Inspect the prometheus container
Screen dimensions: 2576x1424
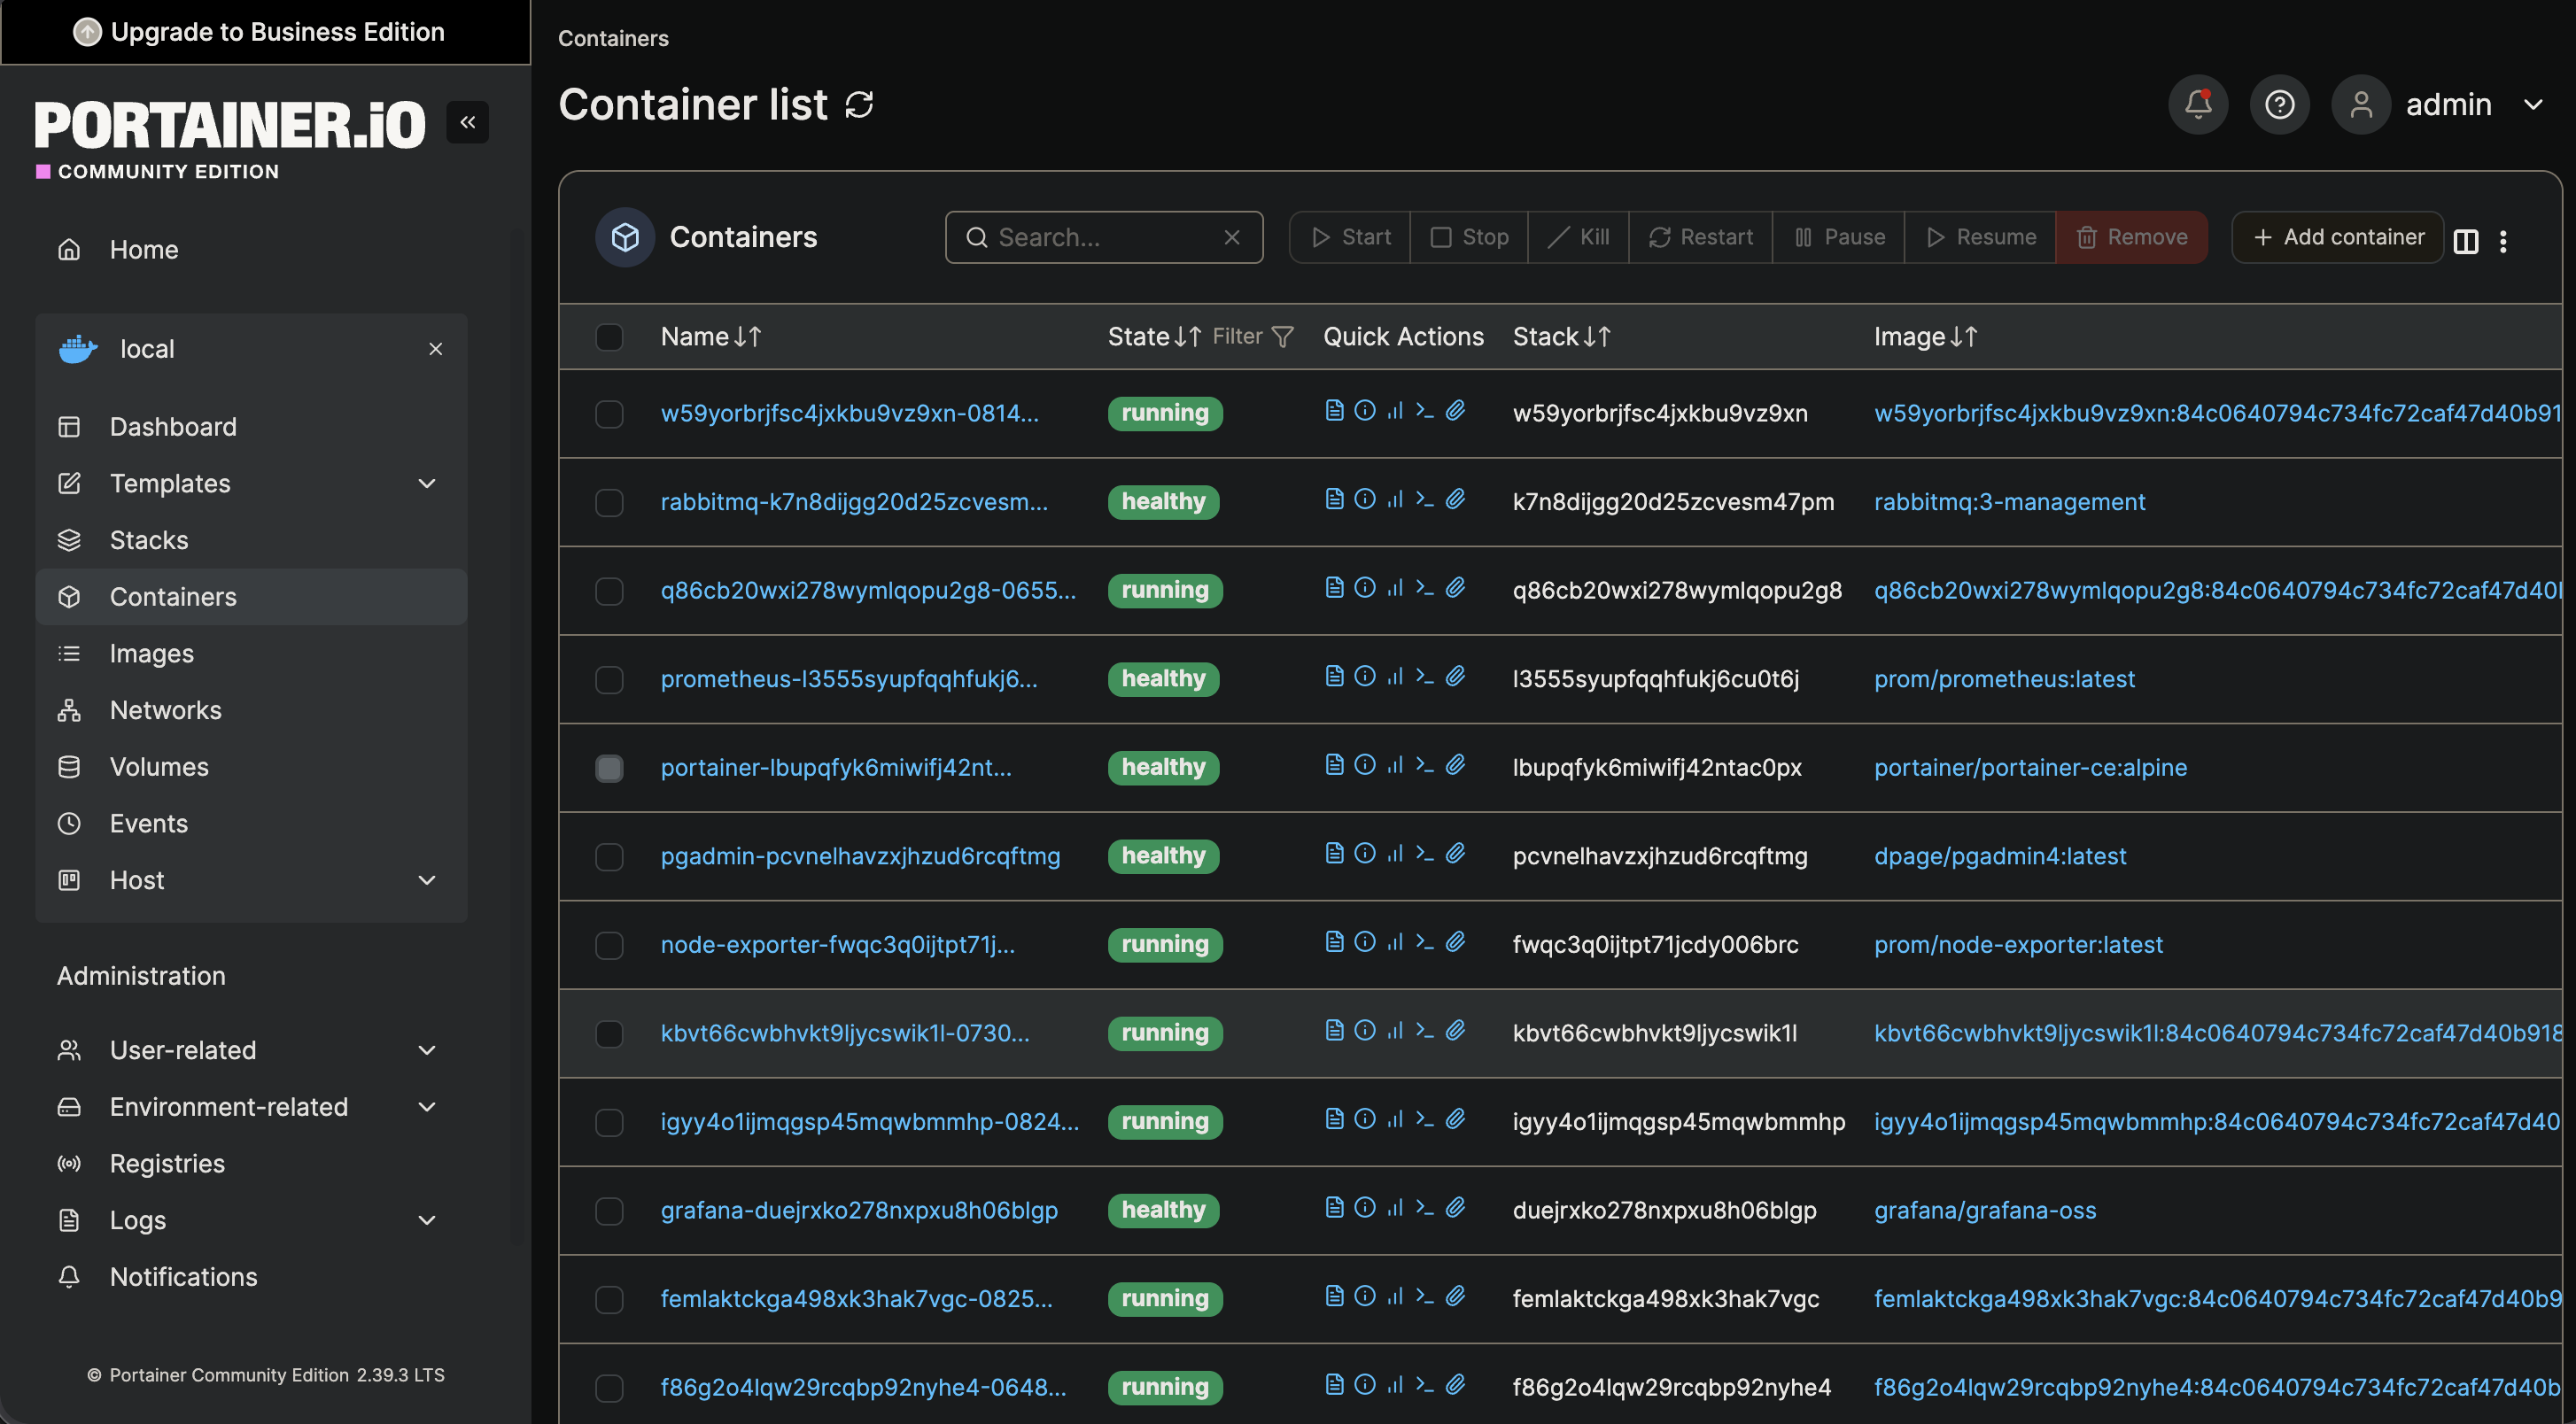1364,676
